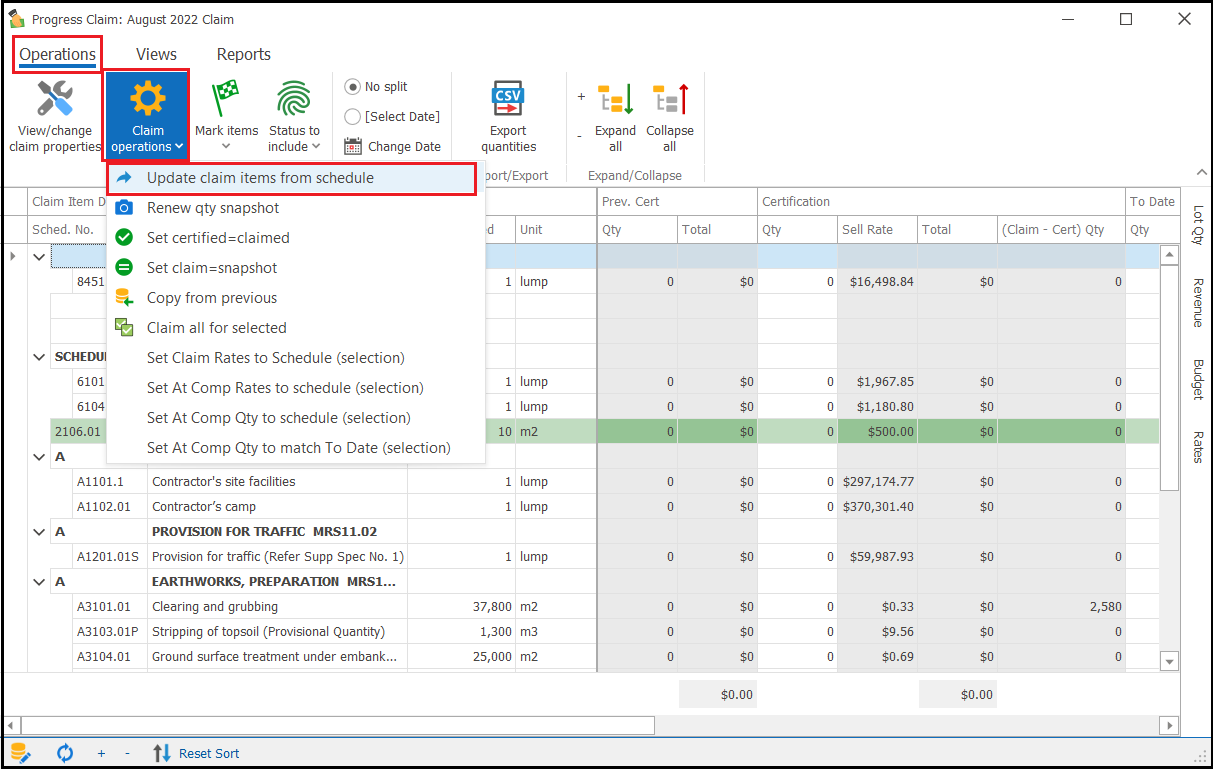Collapse the ribbon with the up chevron

[1200, 172]
